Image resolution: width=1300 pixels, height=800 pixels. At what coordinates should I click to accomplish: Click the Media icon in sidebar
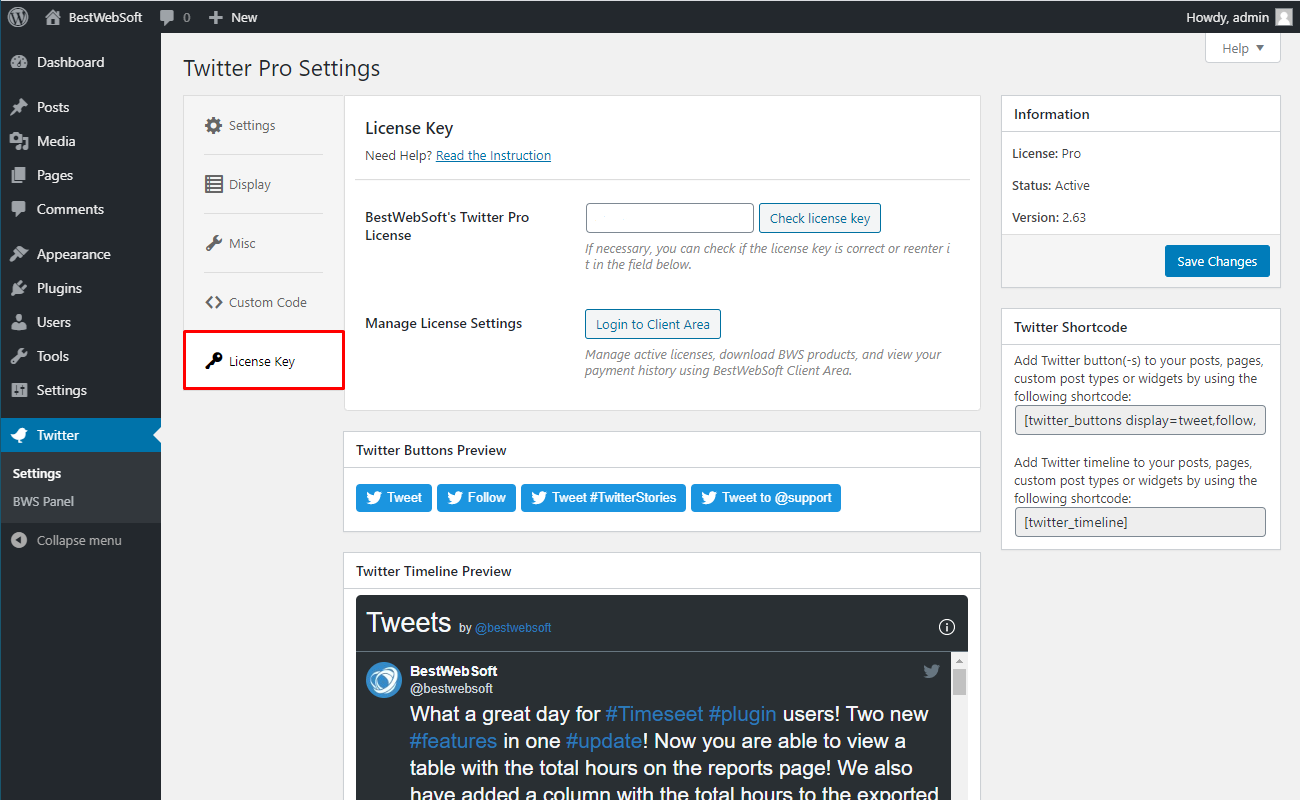pos(19,141)
